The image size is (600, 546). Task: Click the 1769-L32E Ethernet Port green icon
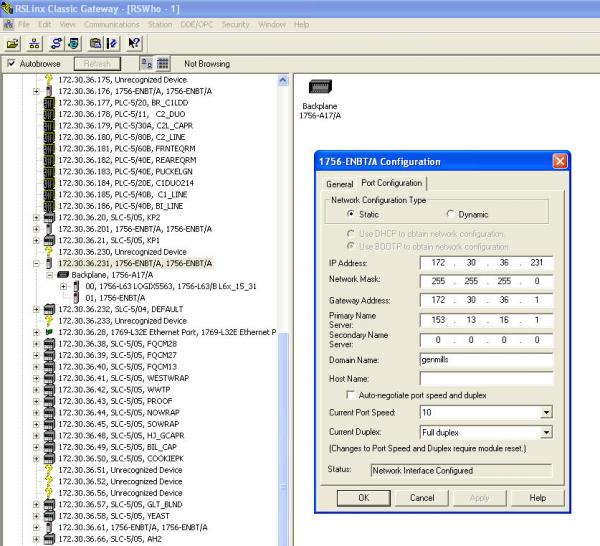[49, 332]
